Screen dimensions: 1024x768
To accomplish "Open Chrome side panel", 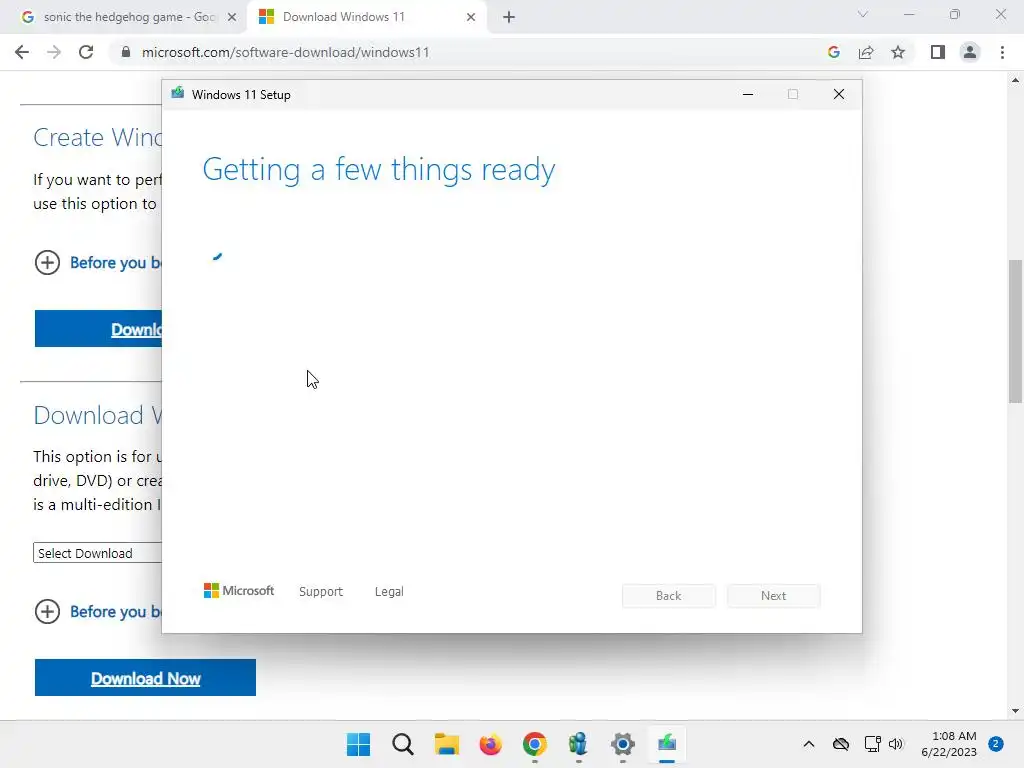I will click(x=938, y=52).
